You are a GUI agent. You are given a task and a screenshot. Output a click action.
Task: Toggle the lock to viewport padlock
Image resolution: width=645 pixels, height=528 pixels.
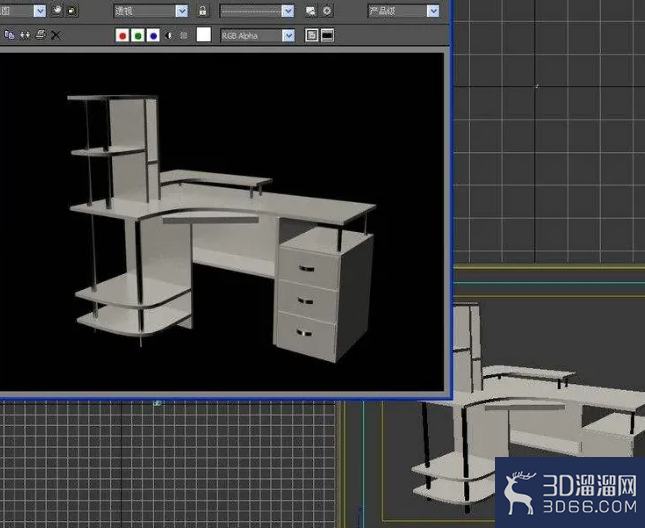(x=202, y=11)
